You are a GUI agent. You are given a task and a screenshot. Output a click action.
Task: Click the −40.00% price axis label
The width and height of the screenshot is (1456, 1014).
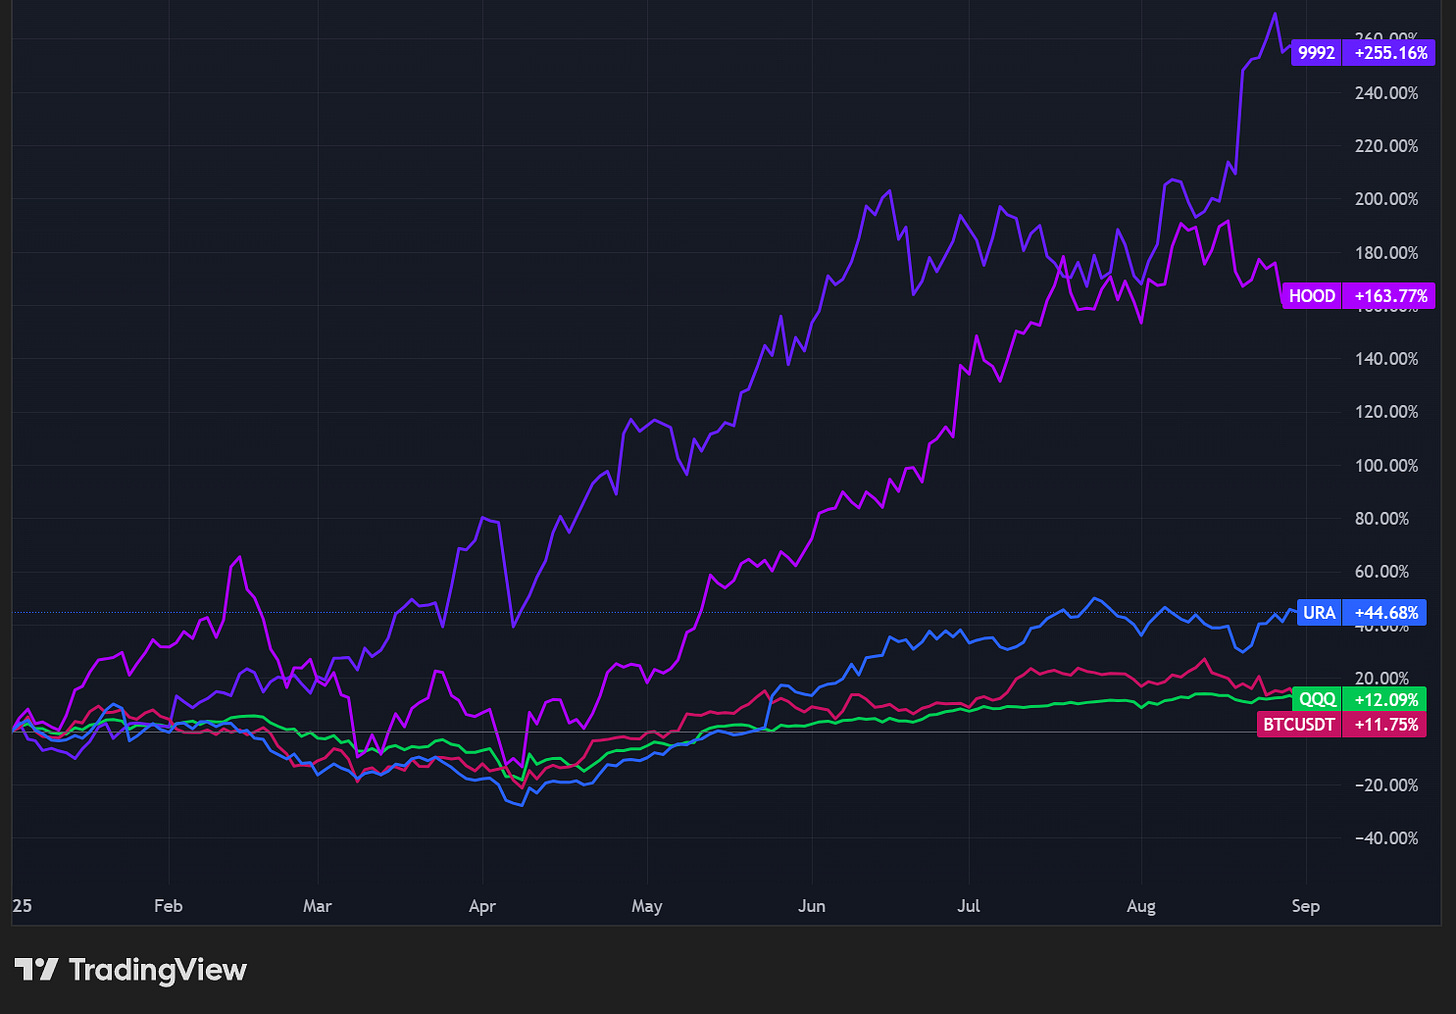[1386, 838]
